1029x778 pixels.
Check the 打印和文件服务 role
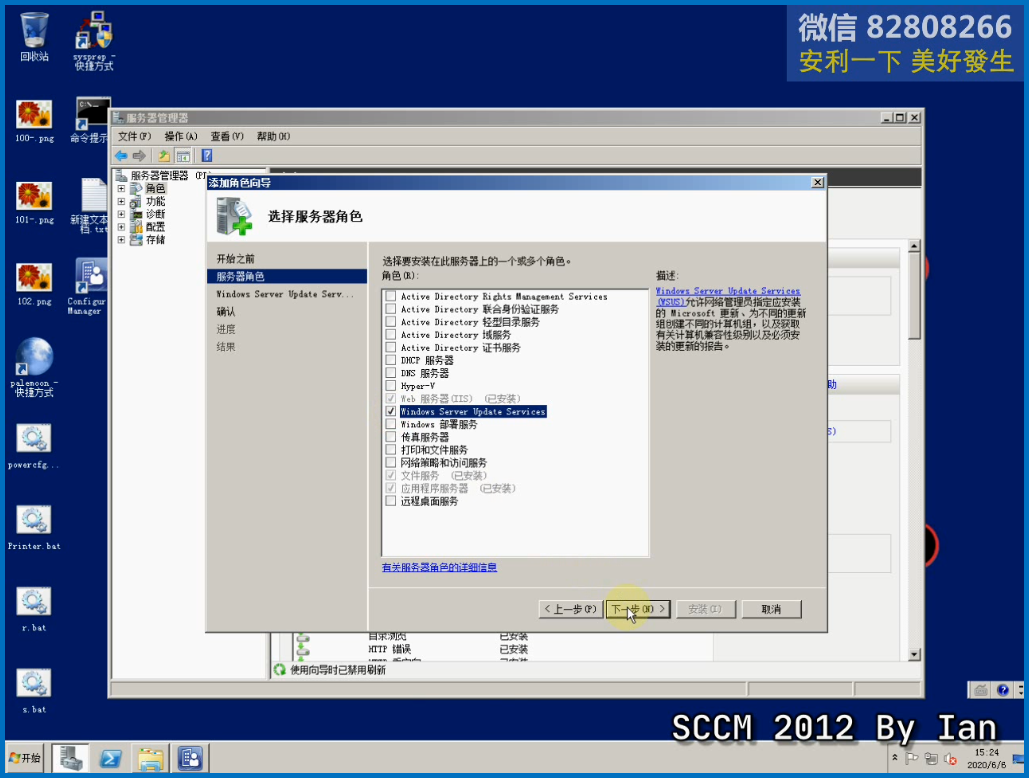pos(390,450)
